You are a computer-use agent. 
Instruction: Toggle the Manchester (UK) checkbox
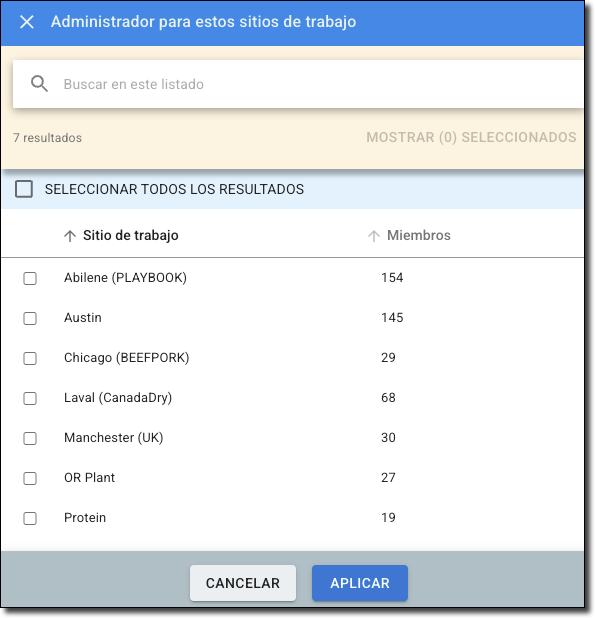coord(30,438)
